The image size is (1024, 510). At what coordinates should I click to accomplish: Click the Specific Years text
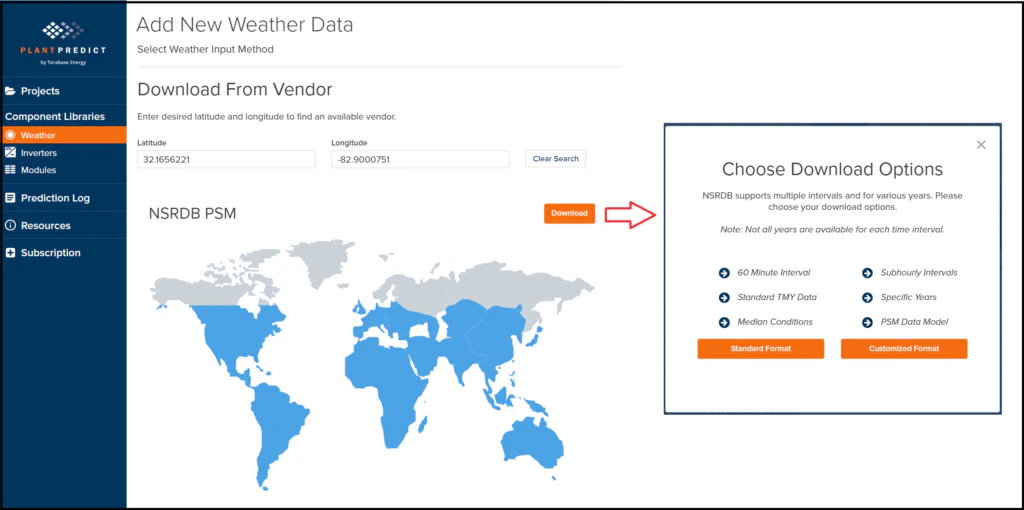(x=908, y=298)
